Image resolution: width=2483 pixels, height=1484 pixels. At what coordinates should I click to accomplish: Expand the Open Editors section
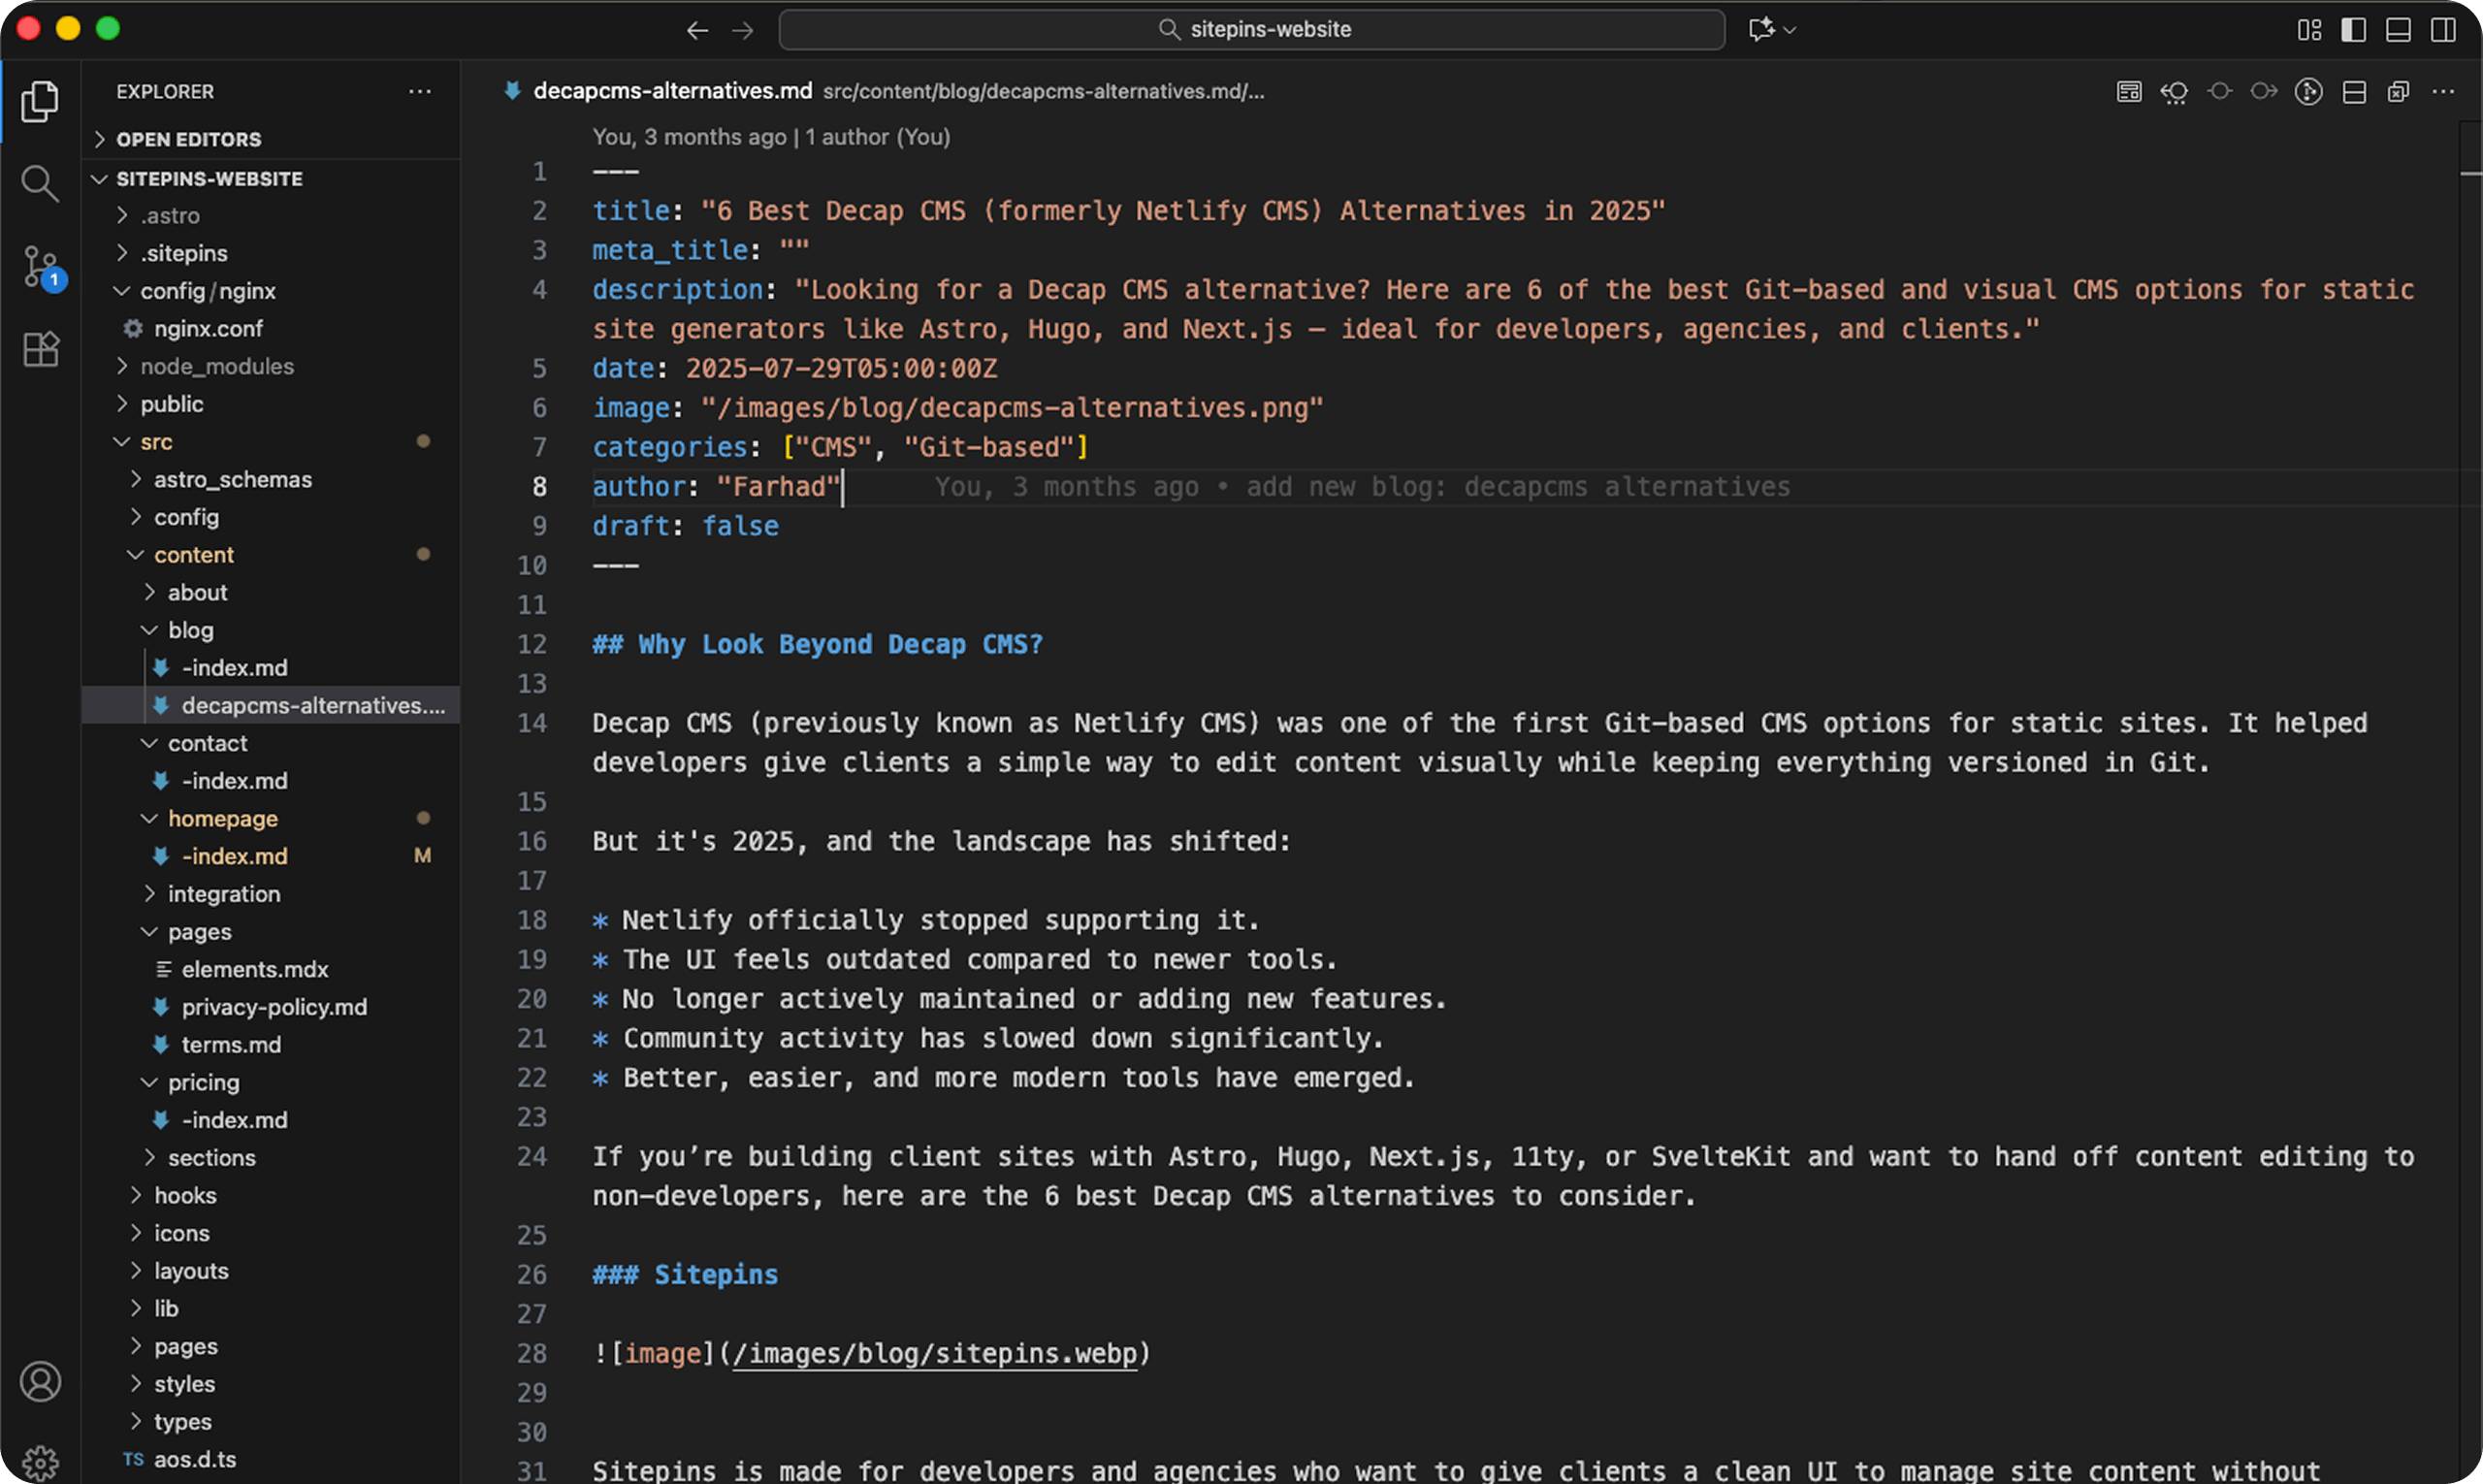(x=188, y=139)
